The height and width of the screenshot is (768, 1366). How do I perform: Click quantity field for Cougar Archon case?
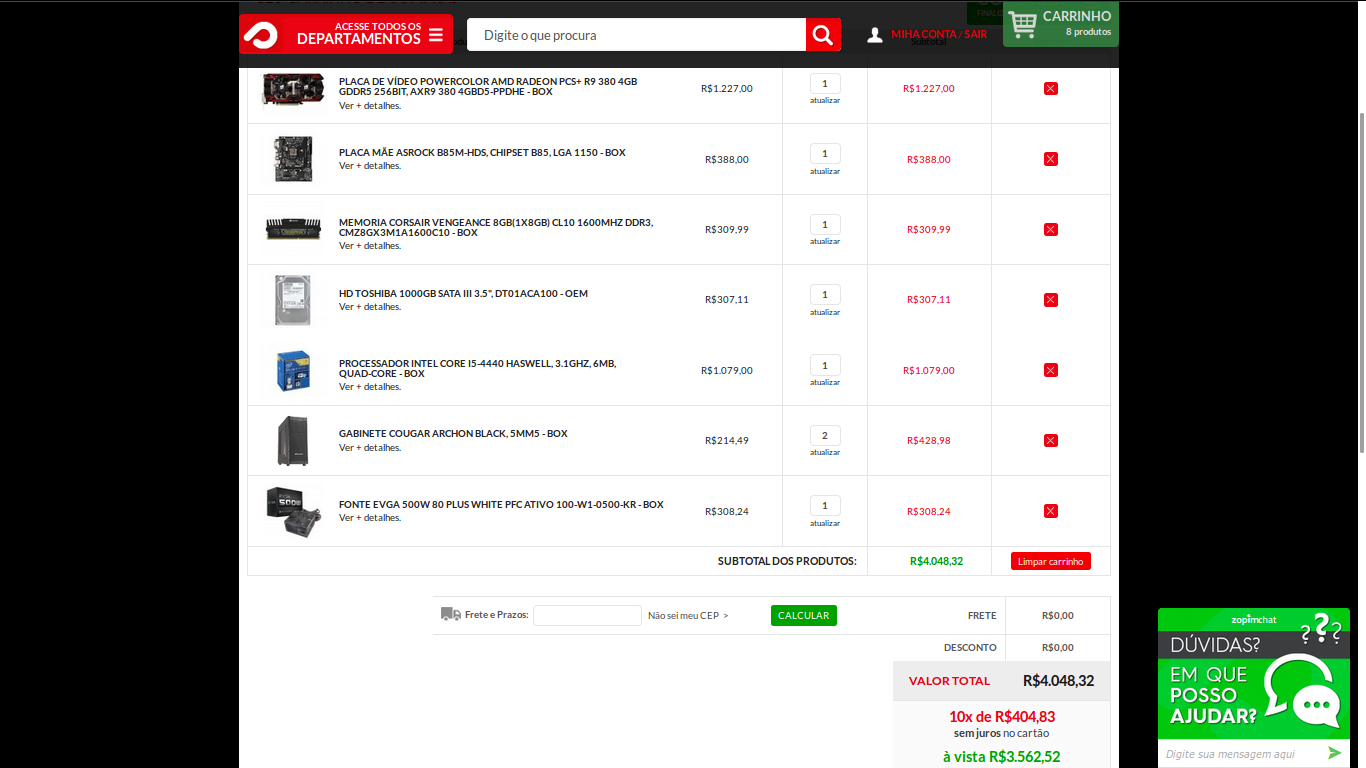[825, 436]
